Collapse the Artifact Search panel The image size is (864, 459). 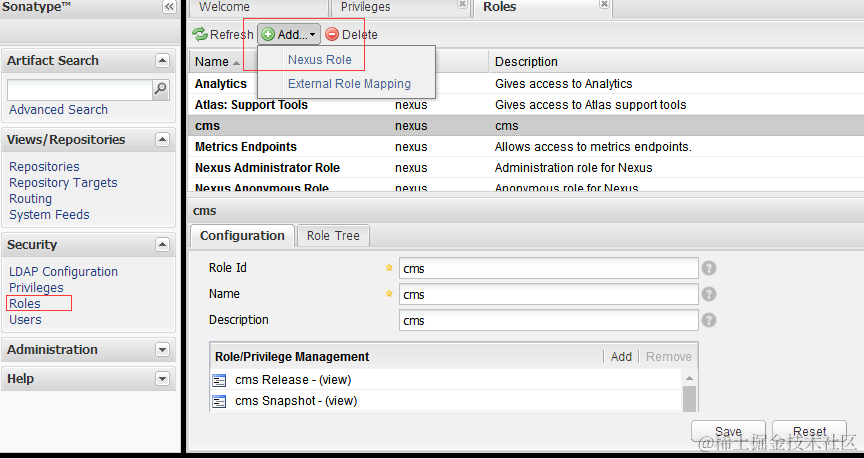pyautogui.click(x=162, y=61)
